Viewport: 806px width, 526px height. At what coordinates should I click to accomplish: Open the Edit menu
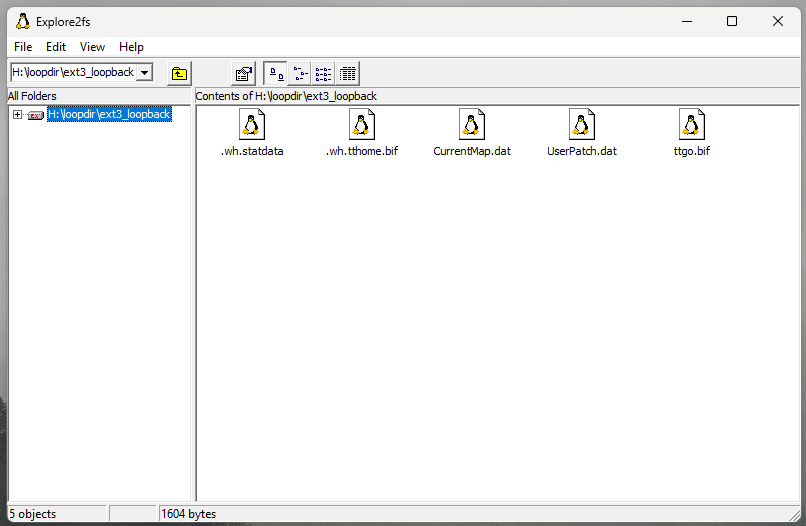56,47
